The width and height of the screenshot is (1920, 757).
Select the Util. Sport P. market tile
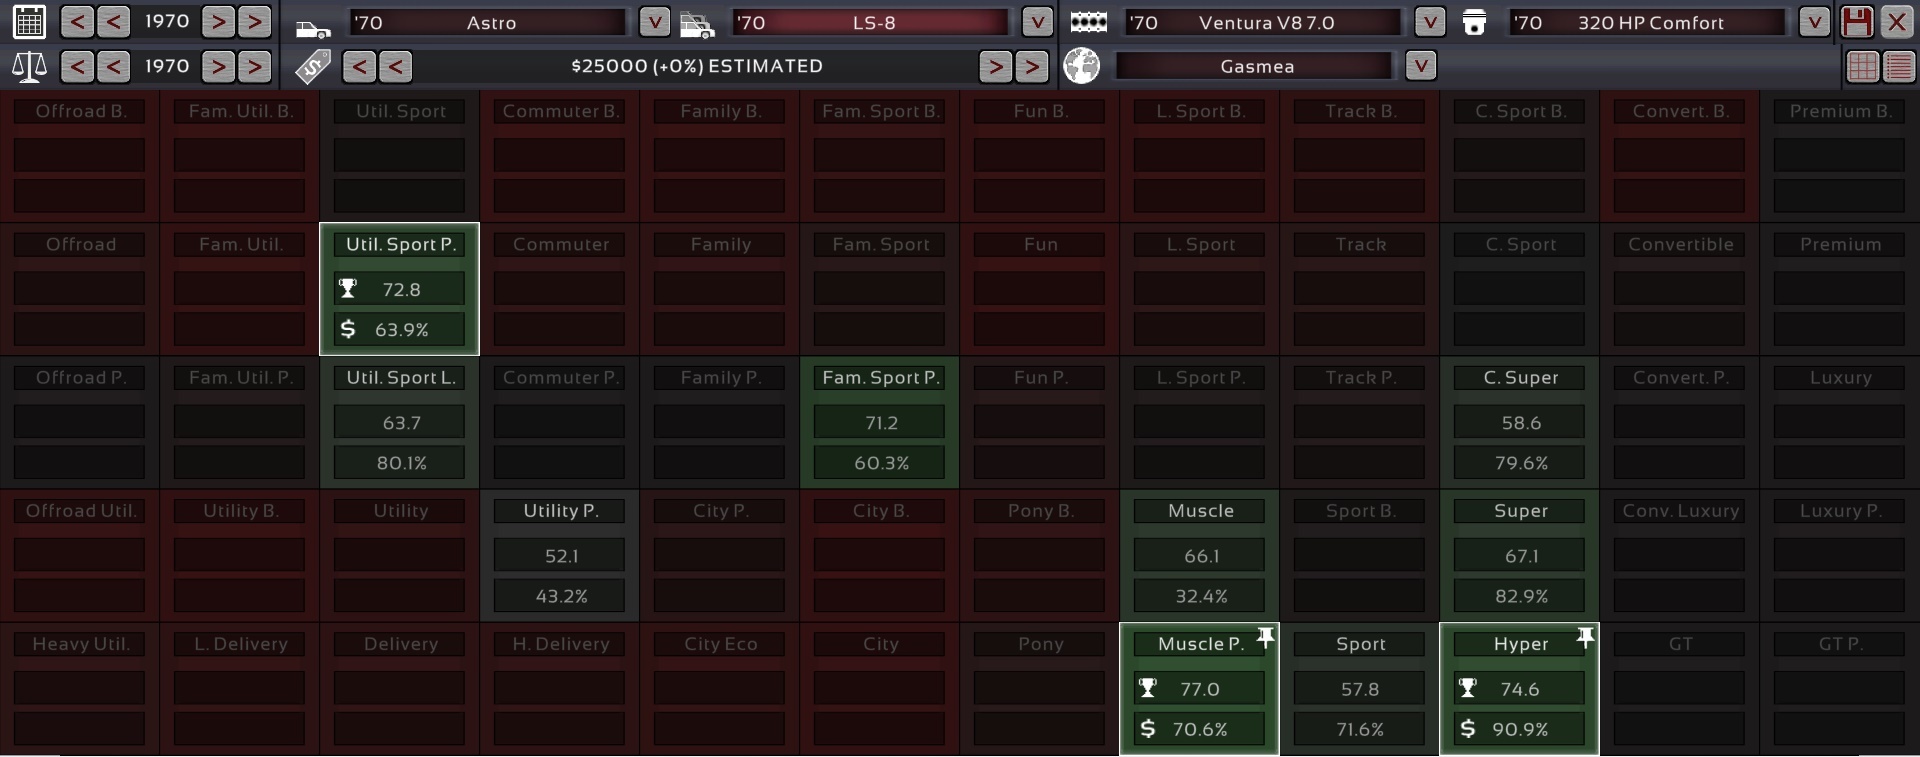[399, 289]
